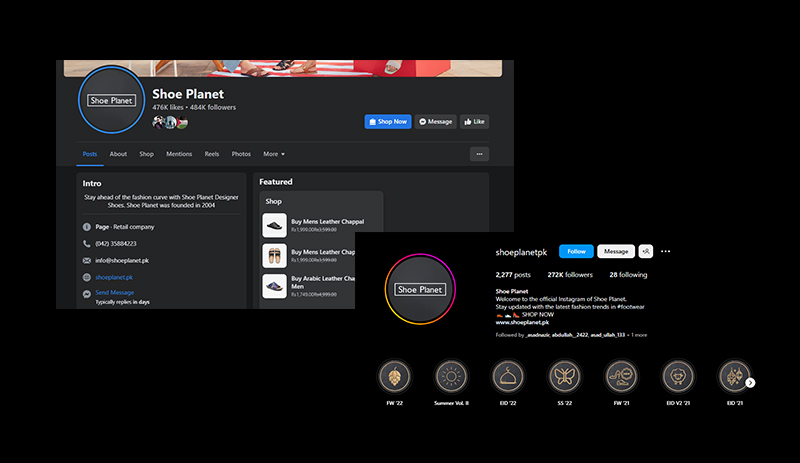Open the Mentions tab
This screenshot has height=463, width=800.
[179, 154]
